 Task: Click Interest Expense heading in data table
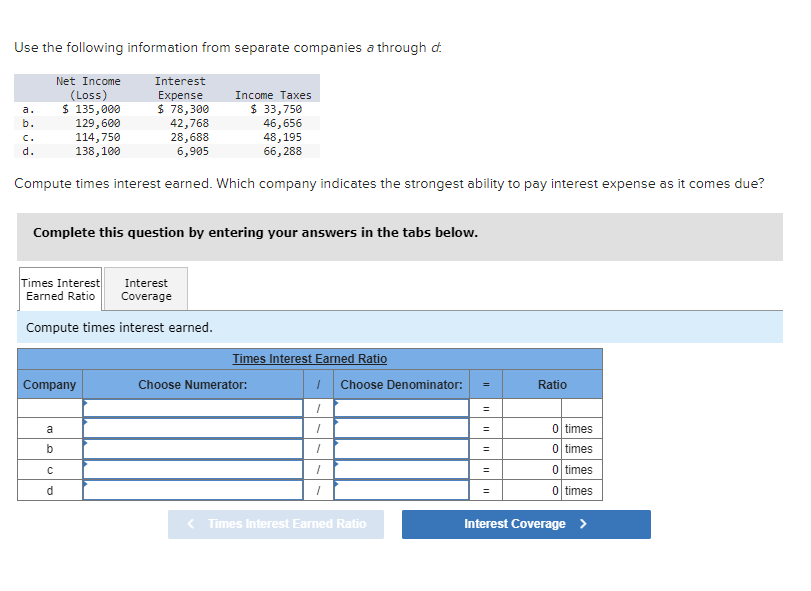pos(180,88)
